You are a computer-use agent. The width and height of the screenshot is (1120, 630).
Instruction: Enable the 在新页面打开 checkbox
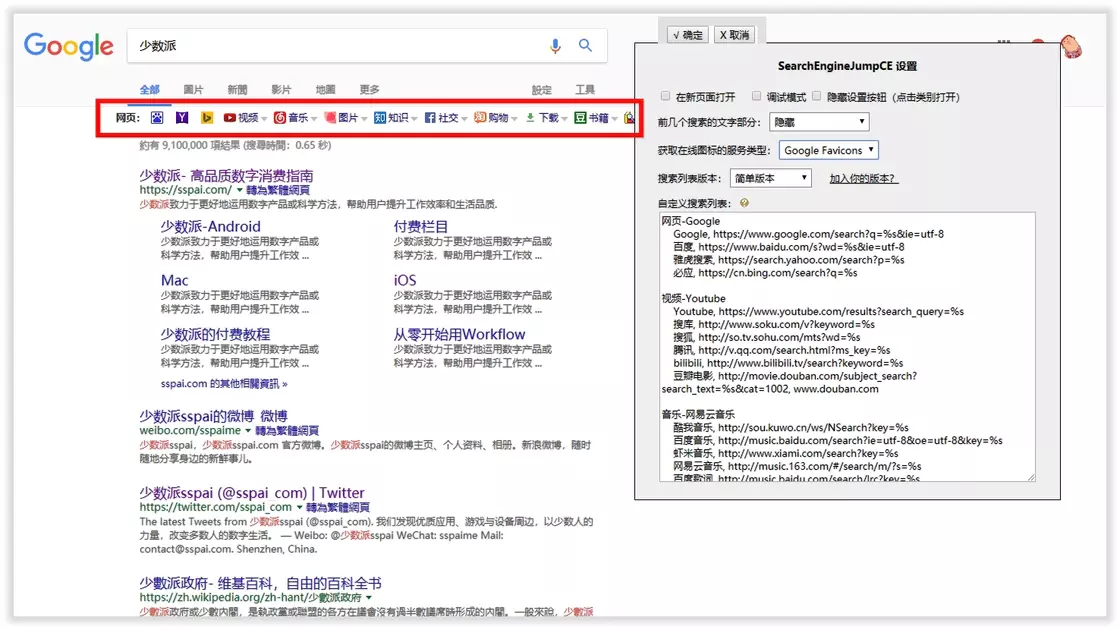click(666, 97)
